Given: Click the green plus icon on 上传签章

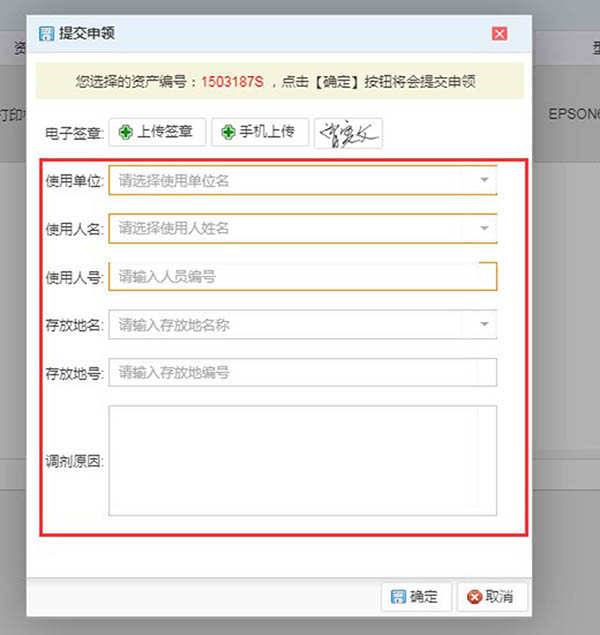Looking at the screenshot, I should pos(127,132).
